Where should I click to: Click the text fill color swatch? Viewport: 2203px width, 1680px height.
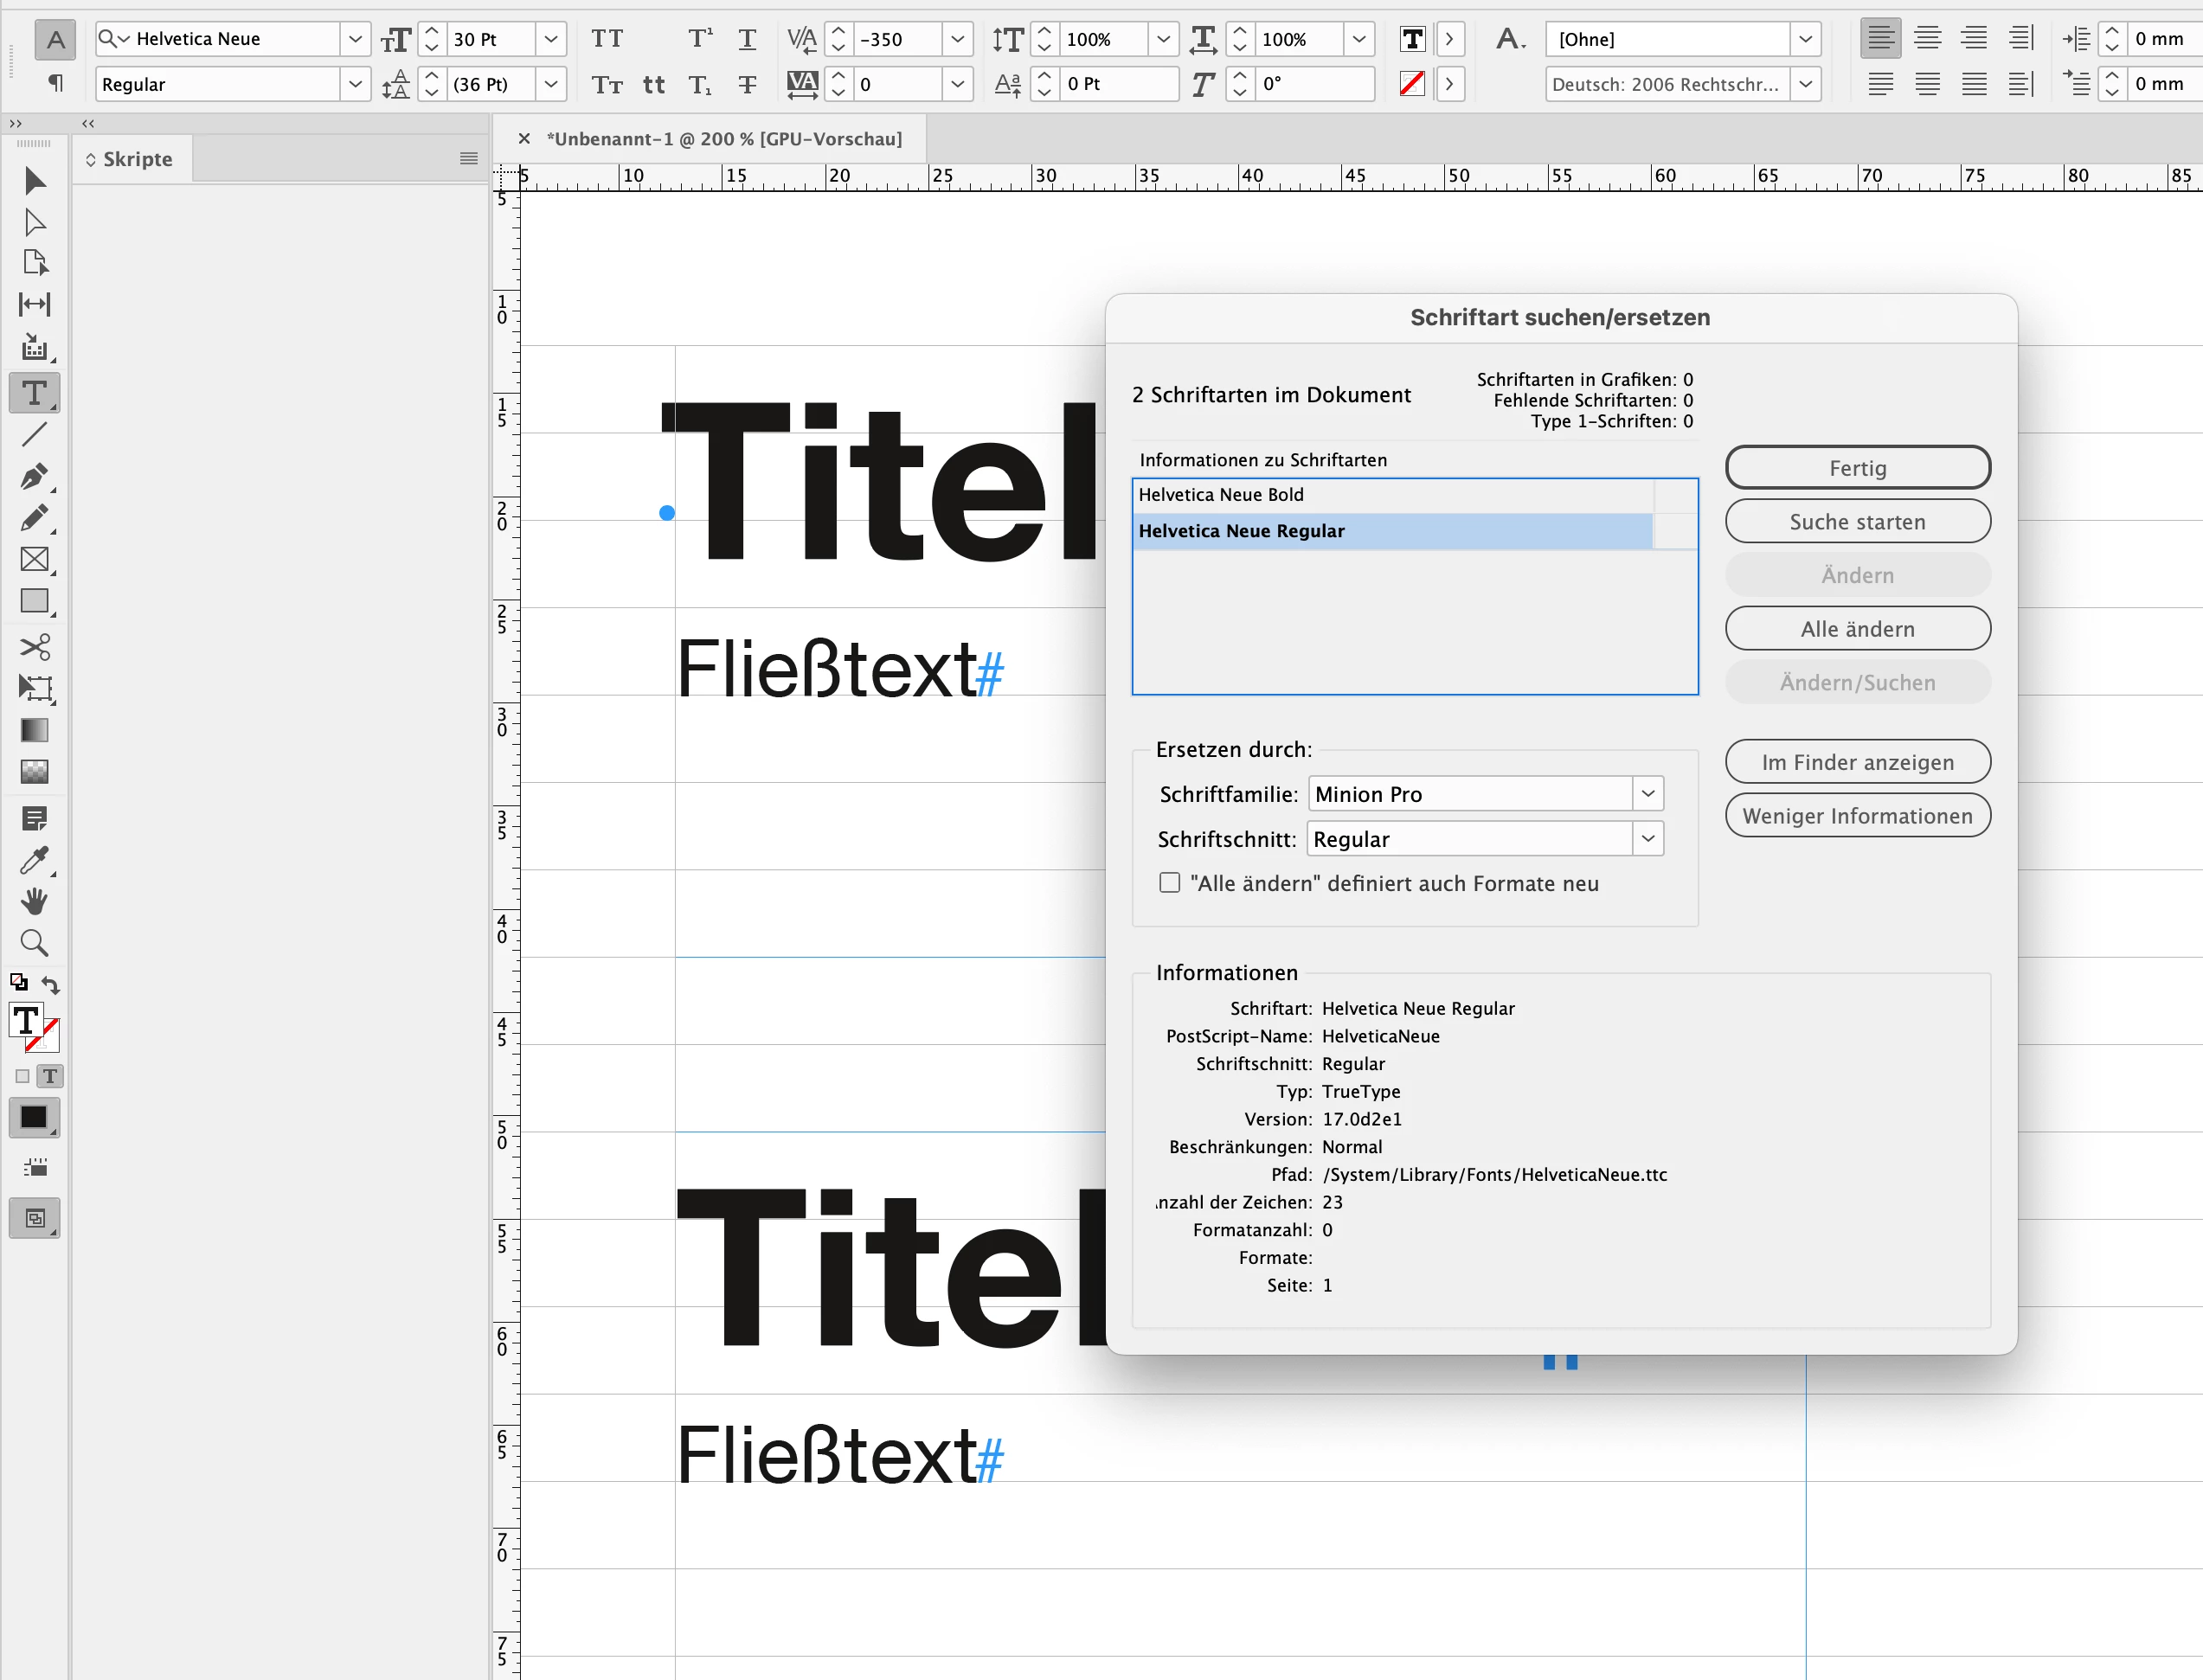(x=27, y=1020)
